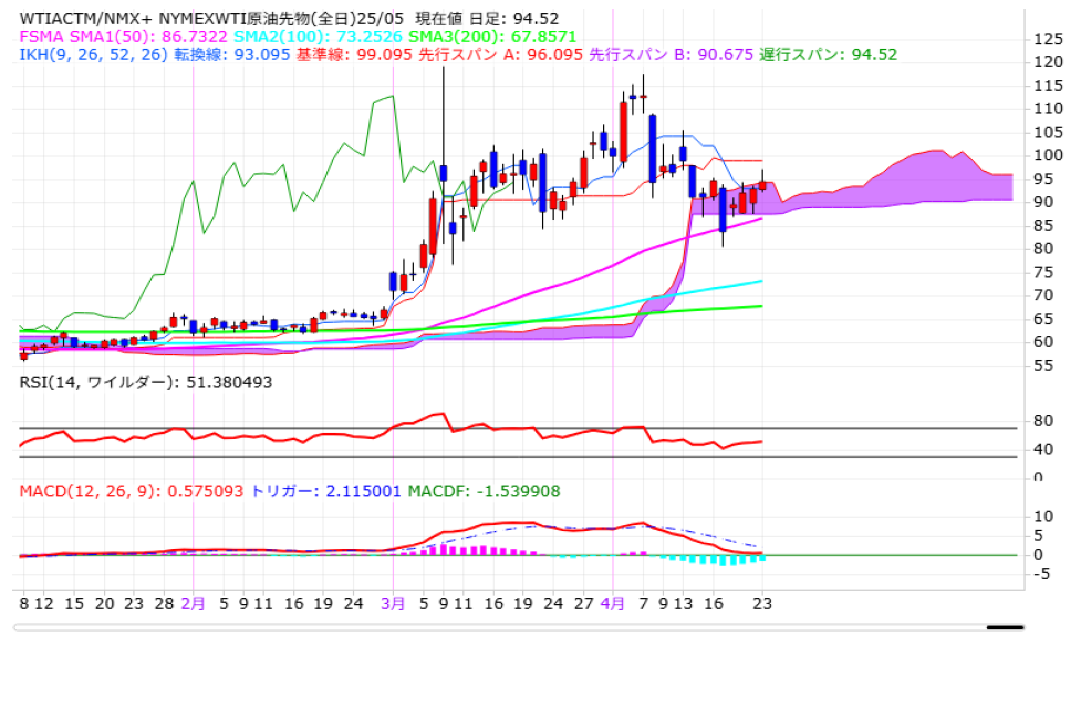1080x703 pixels.
Task: Click the 4月 marker on the date axis
Action: (x=614, y=604)
